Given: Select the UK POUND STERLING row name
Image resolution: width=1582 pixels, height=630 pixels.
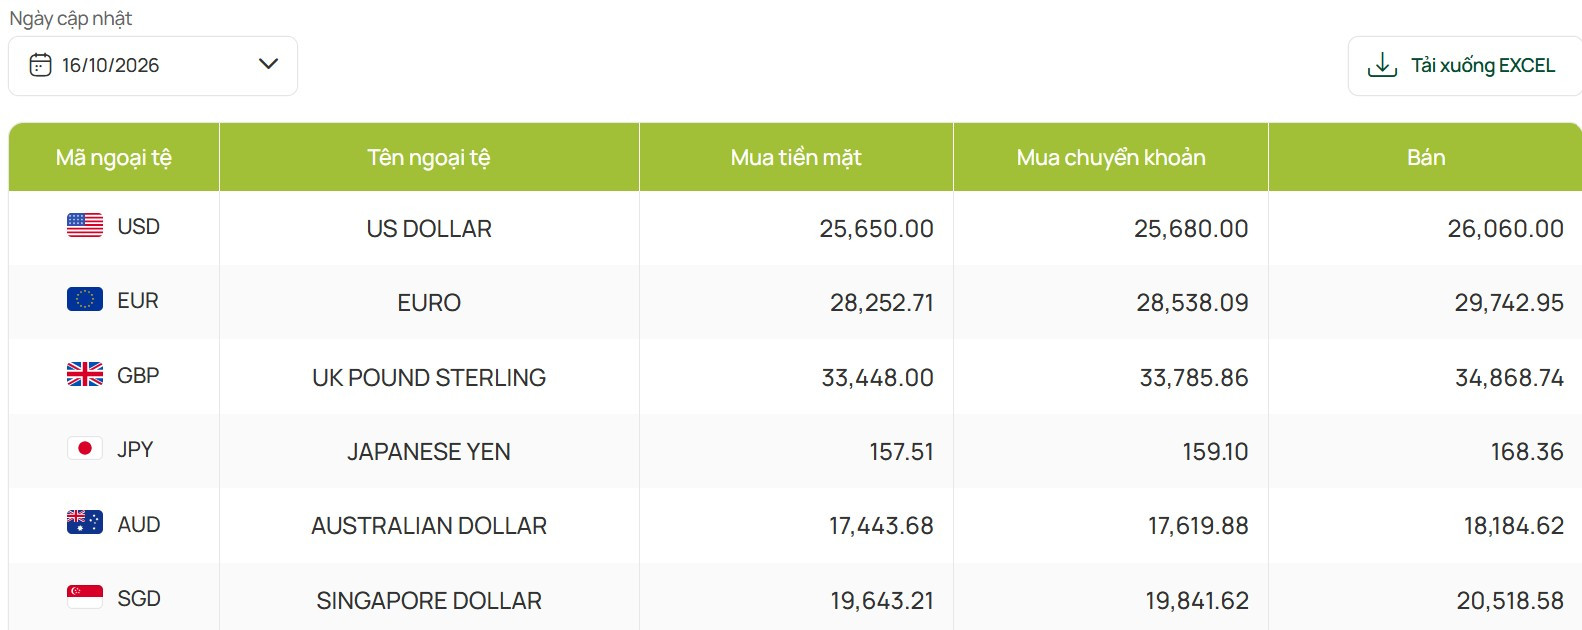Looking at the screenshot, I should 429,378.
